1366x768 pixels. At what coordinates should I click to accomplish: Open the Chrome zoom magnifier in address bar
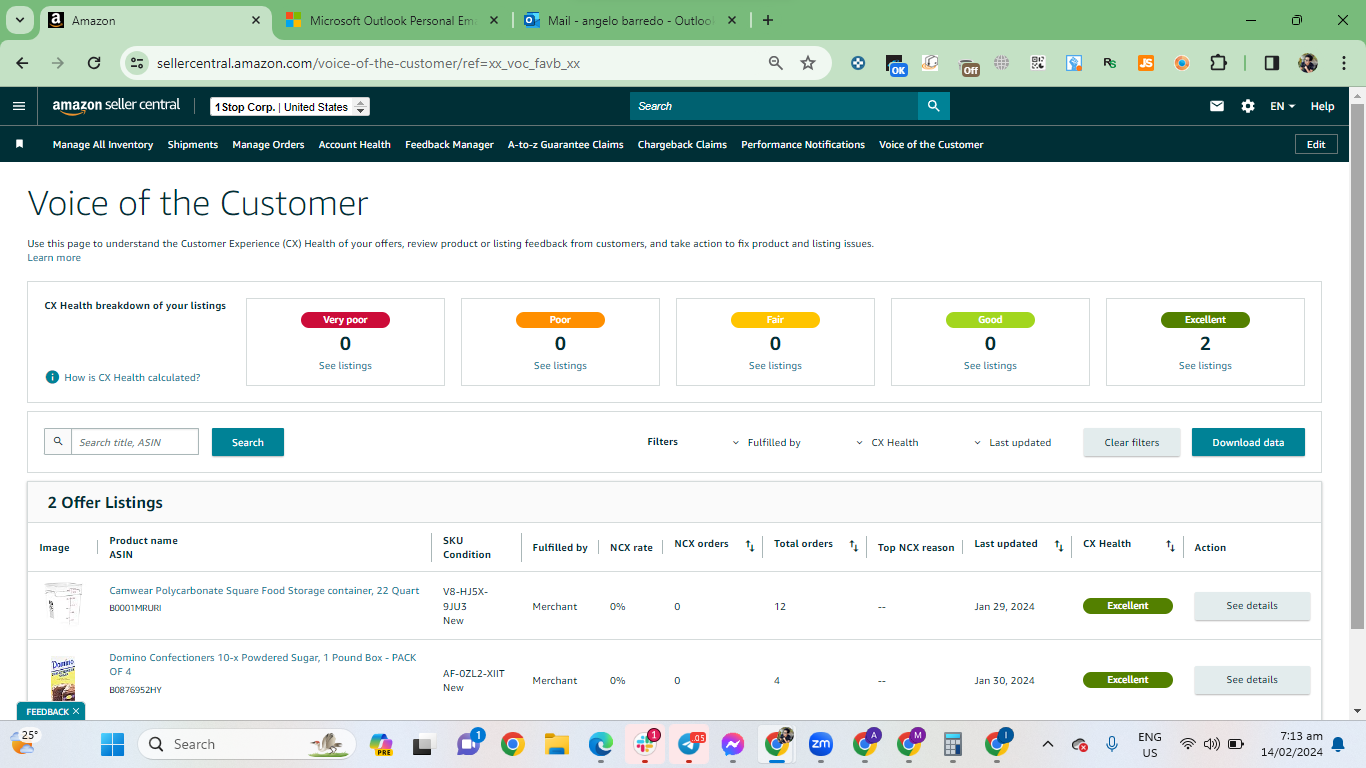[x=776, y=63]
